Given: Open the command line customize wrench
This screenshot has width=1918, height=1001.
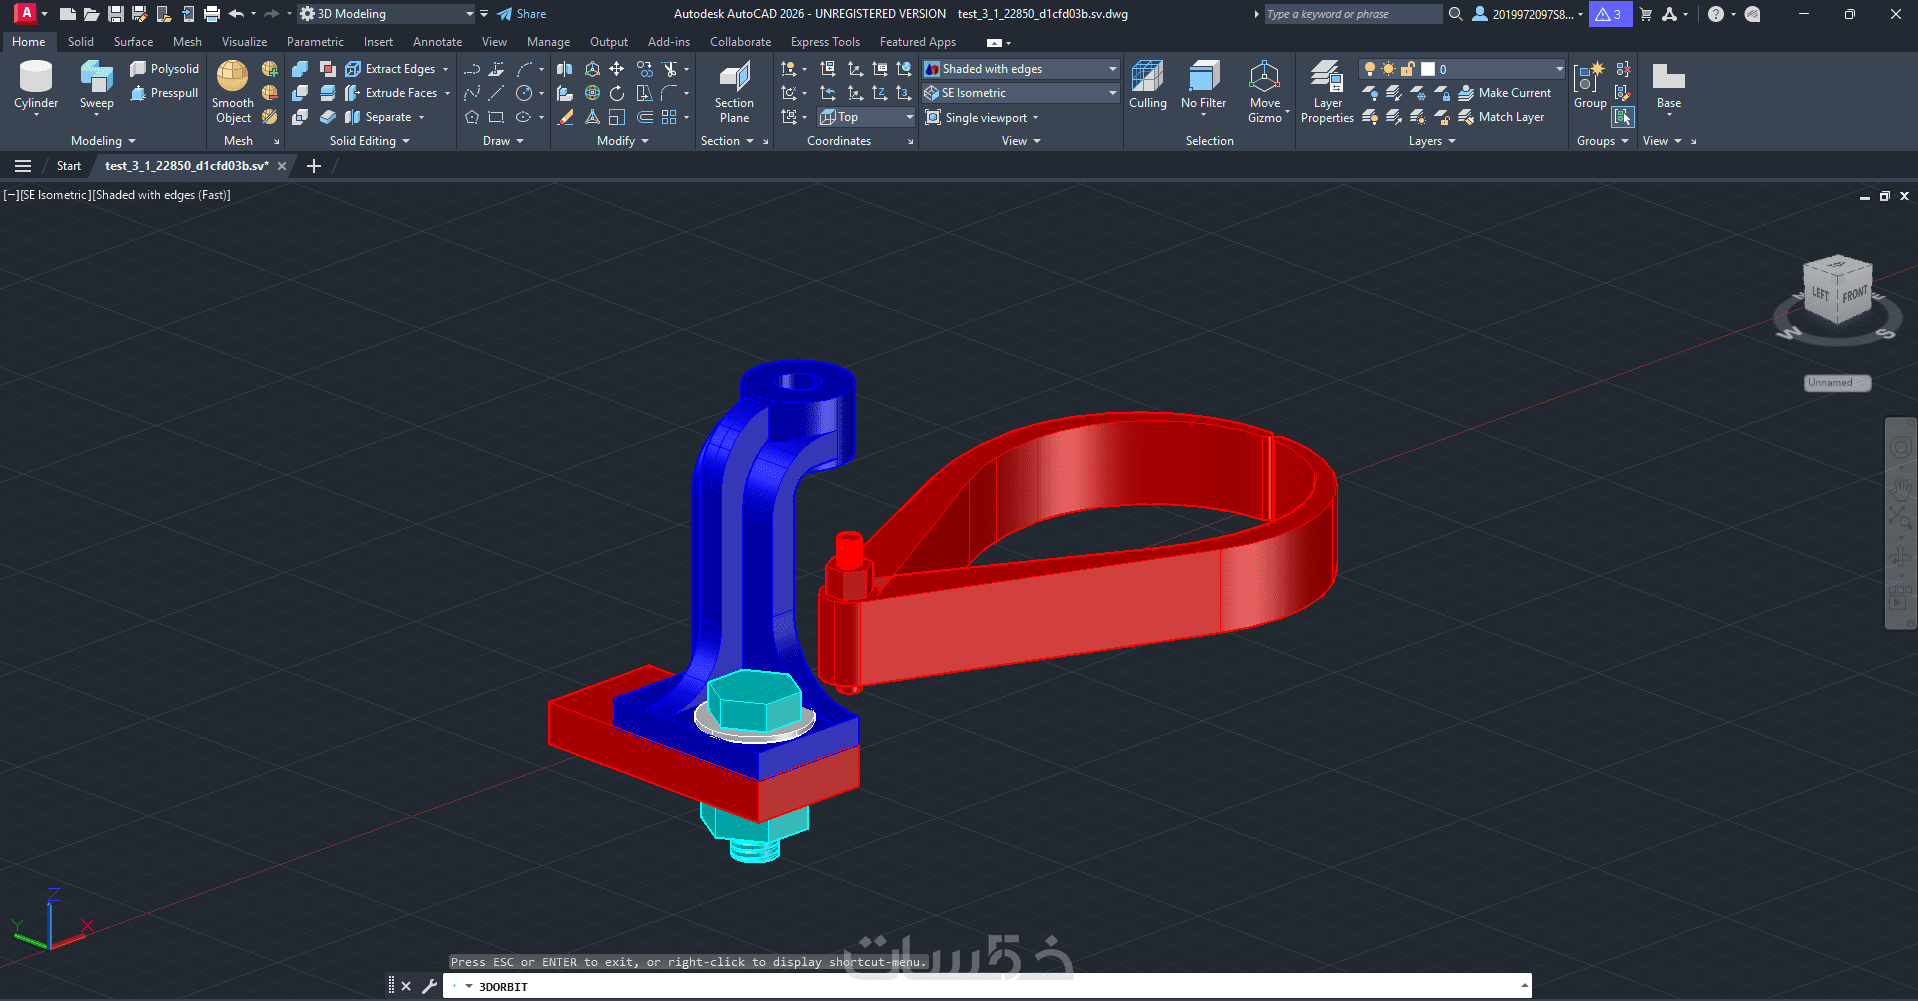Looking at the screenshot, I should point(429,986).
